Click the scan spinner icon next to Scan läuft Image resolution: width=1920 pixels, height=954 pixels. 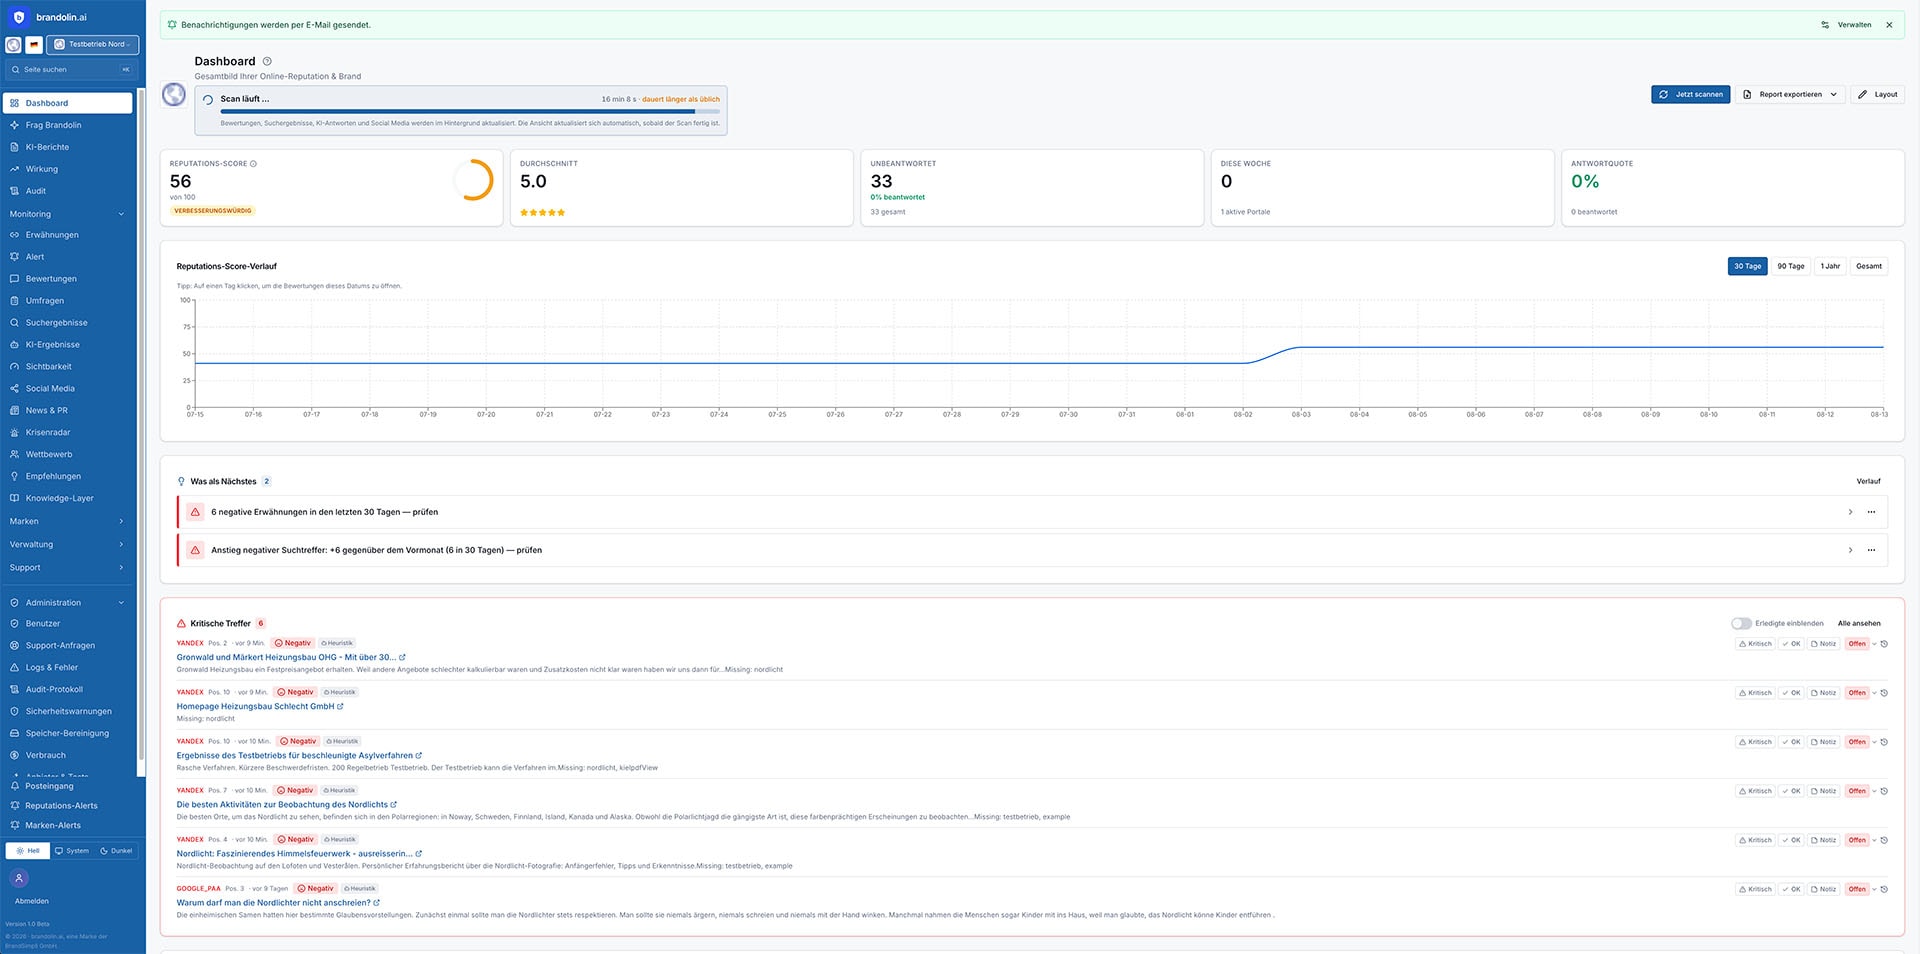coord(208,99)
